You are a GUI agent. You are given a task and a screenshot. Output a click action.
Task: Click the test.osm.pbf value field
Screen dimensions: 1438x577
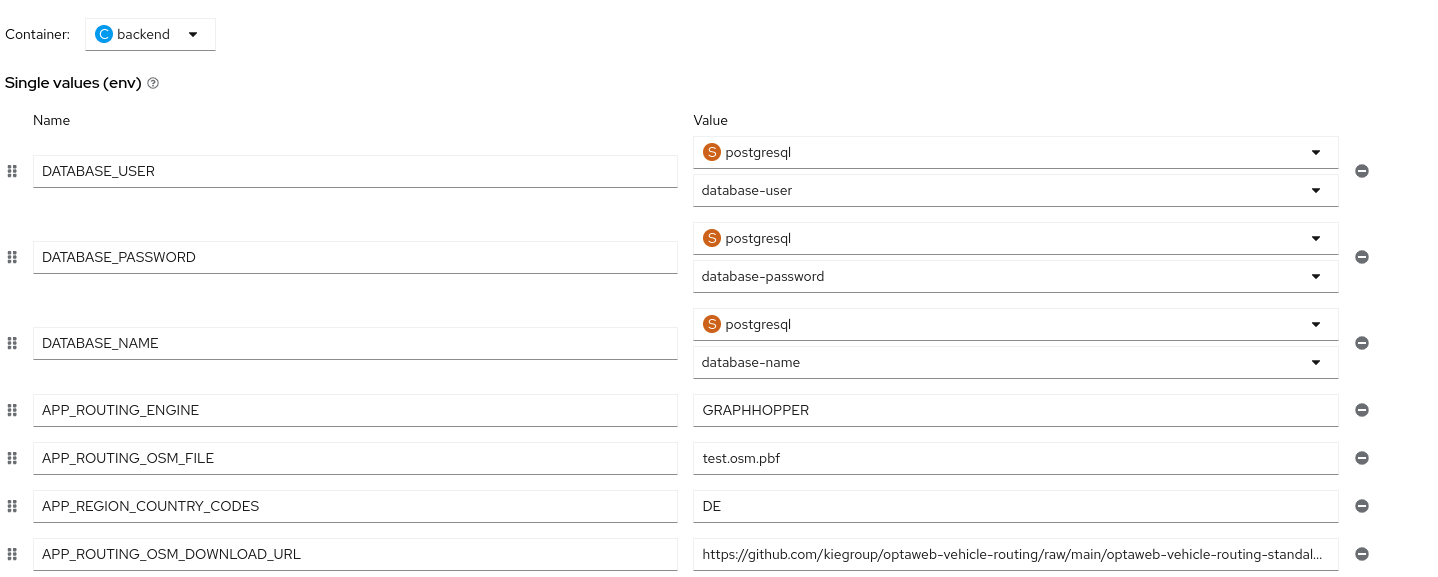[1015, 458]
